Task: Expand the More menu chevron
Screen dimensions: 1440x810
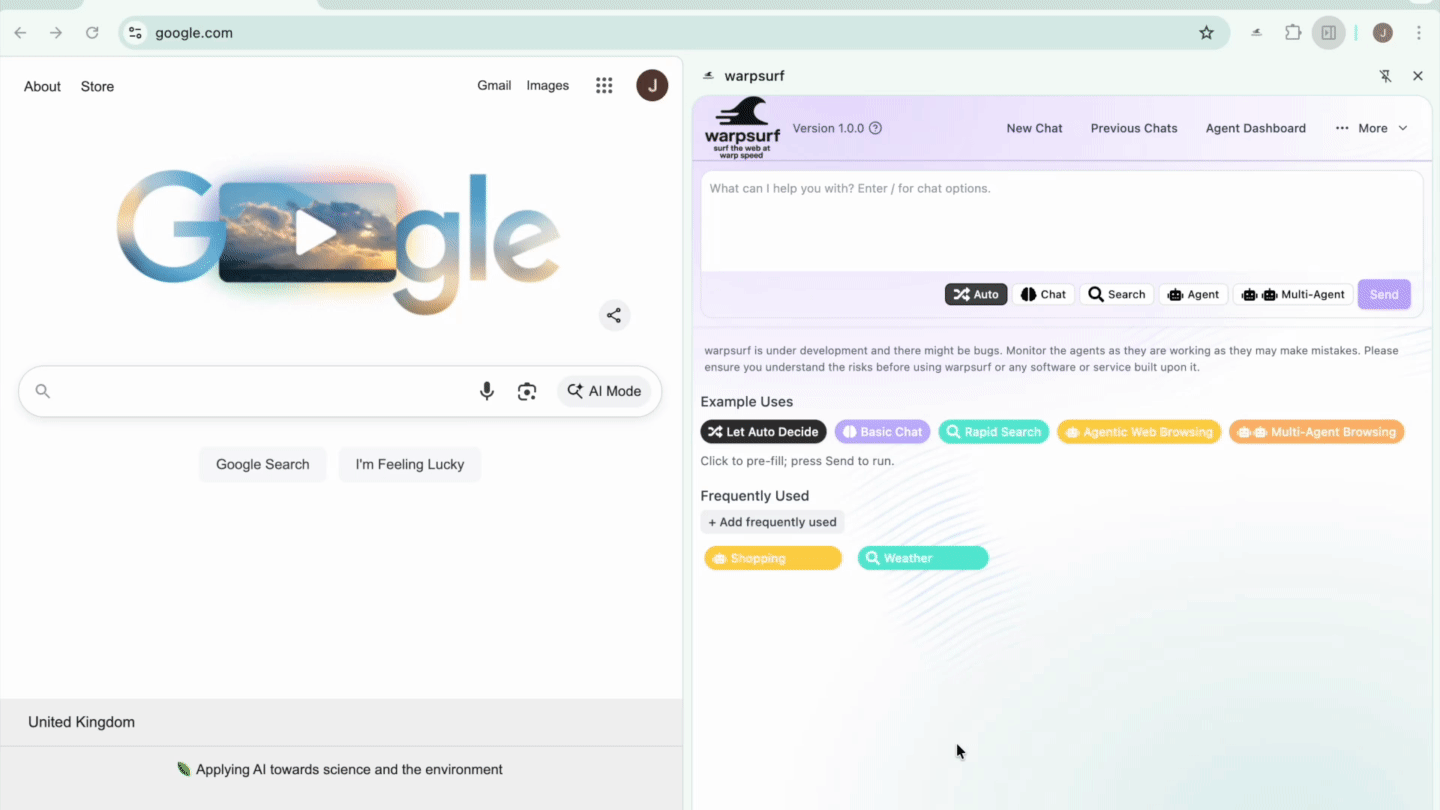Action: click(x=1404, y=128)
